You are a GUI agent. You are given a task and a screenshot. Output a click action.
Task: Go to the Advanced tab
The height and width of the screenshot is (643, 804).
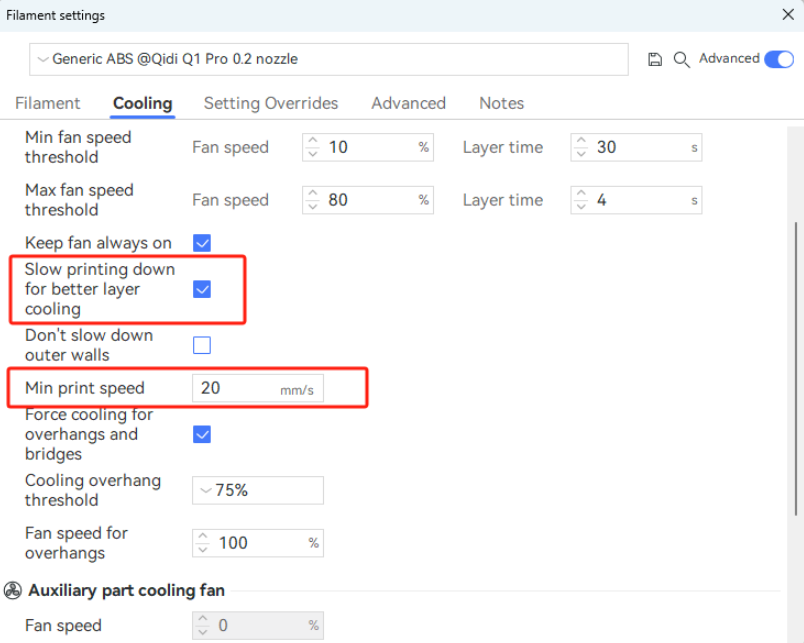click(408, 103)
